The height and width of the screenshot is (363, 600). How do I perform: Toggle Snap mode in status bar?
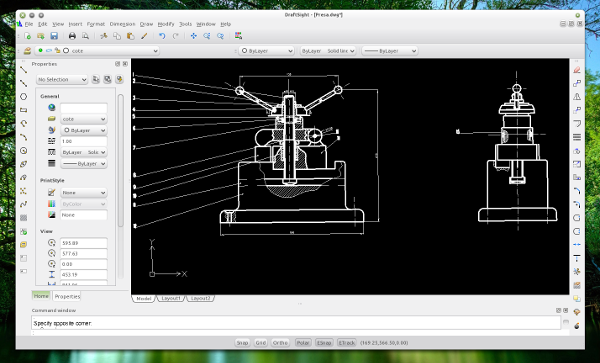242,343
